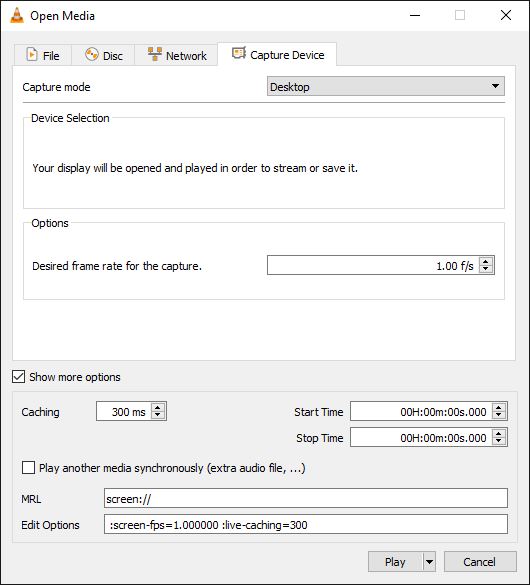This screenshot has height=585, width=530.
Task: Click the Play button
Action: 395,561
